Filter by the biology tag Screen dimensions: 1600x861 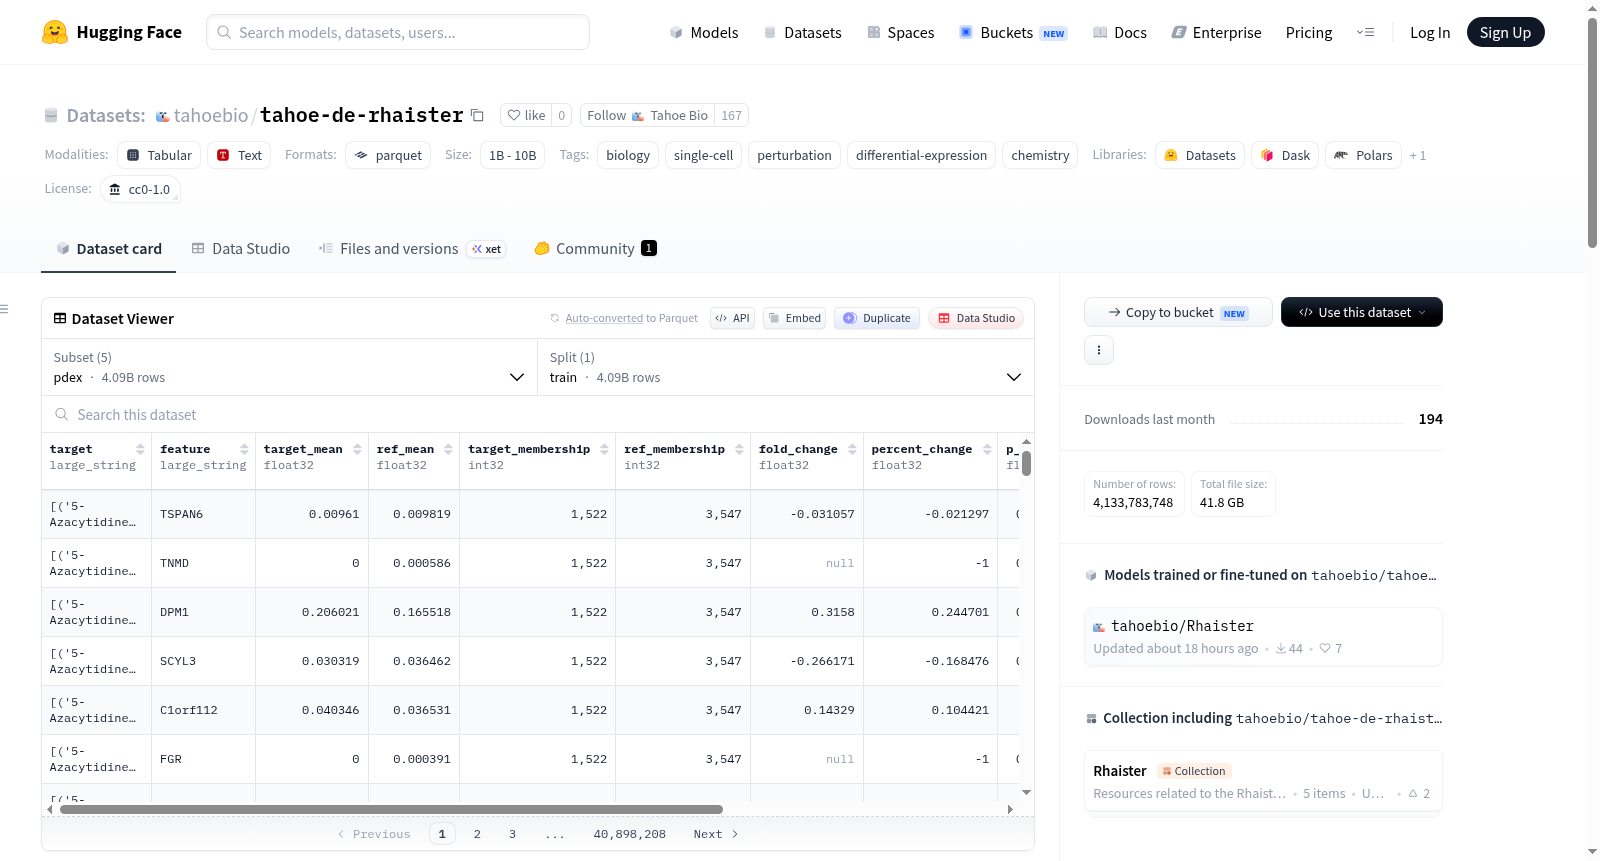tap(628, 155)
